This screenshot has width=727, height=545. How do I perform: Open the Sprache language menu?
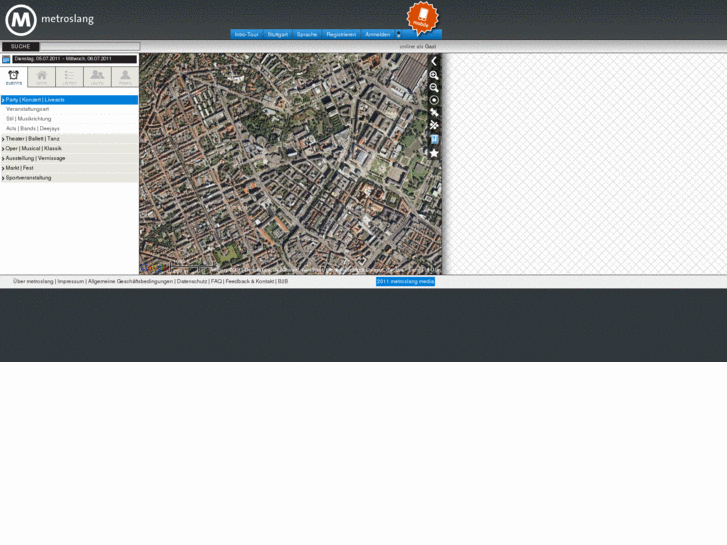(x=307, y=34)
